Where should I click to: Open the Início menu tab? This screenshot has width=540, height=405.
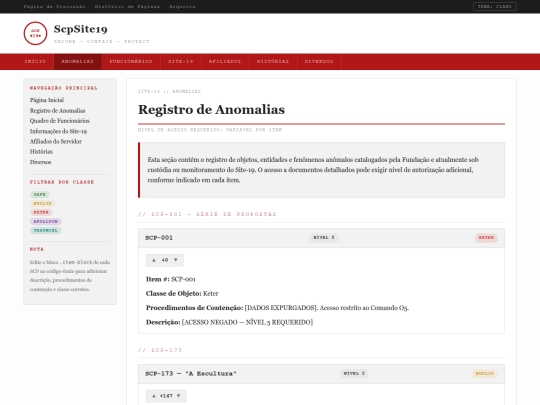click(35, 62)
